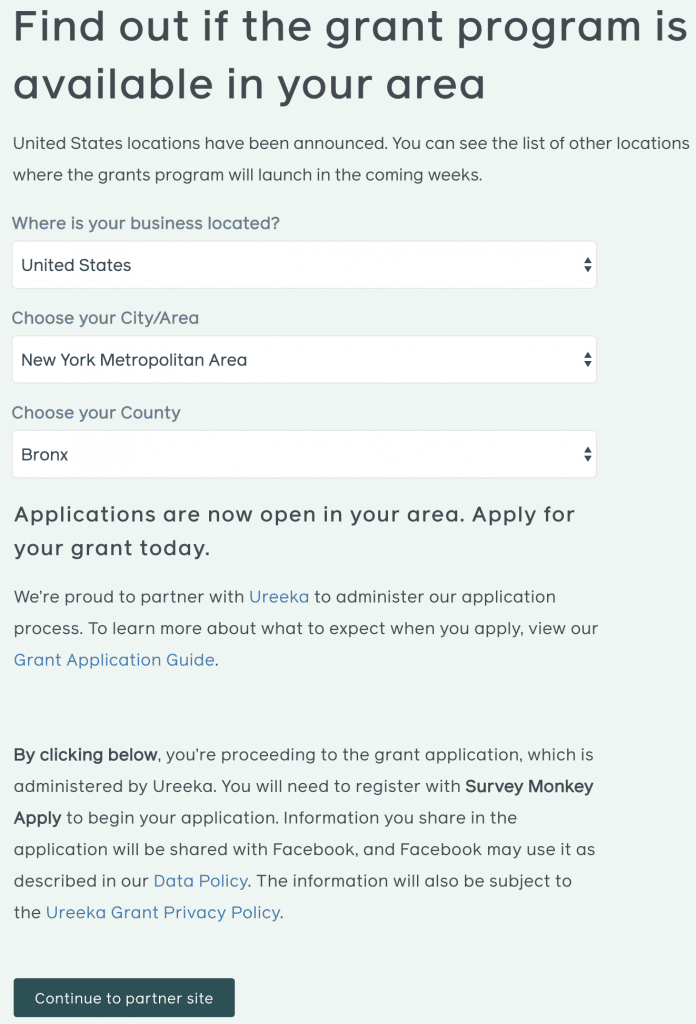Click the arrows icon on business location selector
Screen dimensions: 696x1024
pos(588,265)
